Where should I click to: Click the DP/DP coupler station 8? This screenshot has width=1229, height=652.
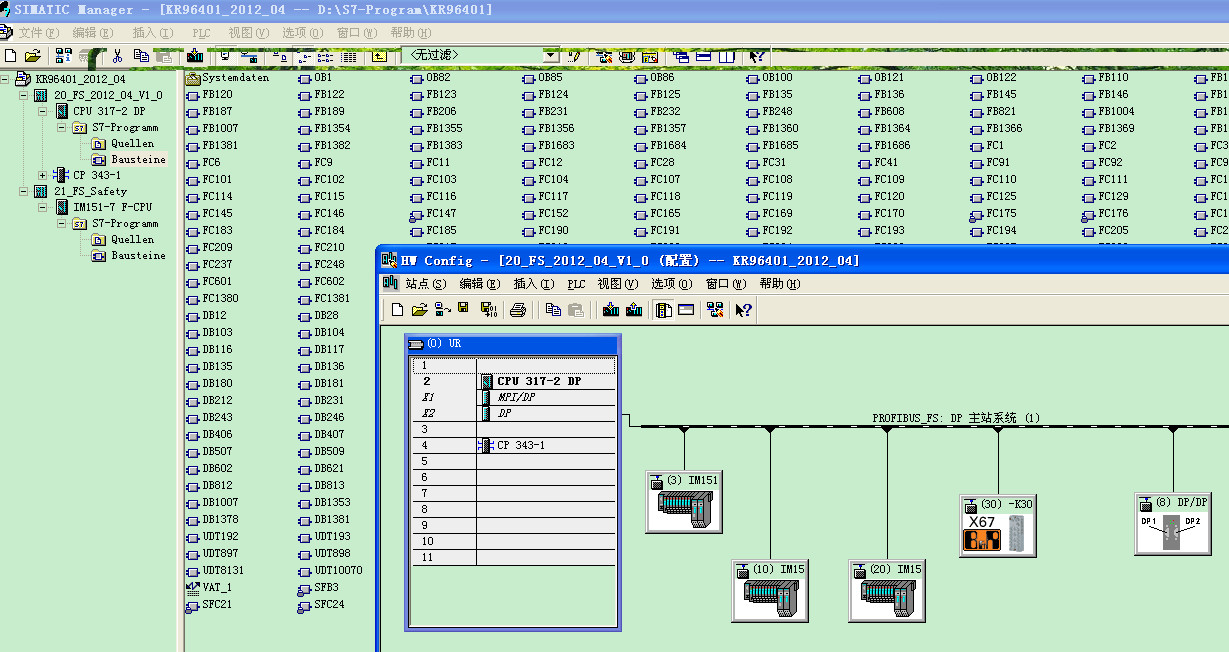click(1172, 524)
